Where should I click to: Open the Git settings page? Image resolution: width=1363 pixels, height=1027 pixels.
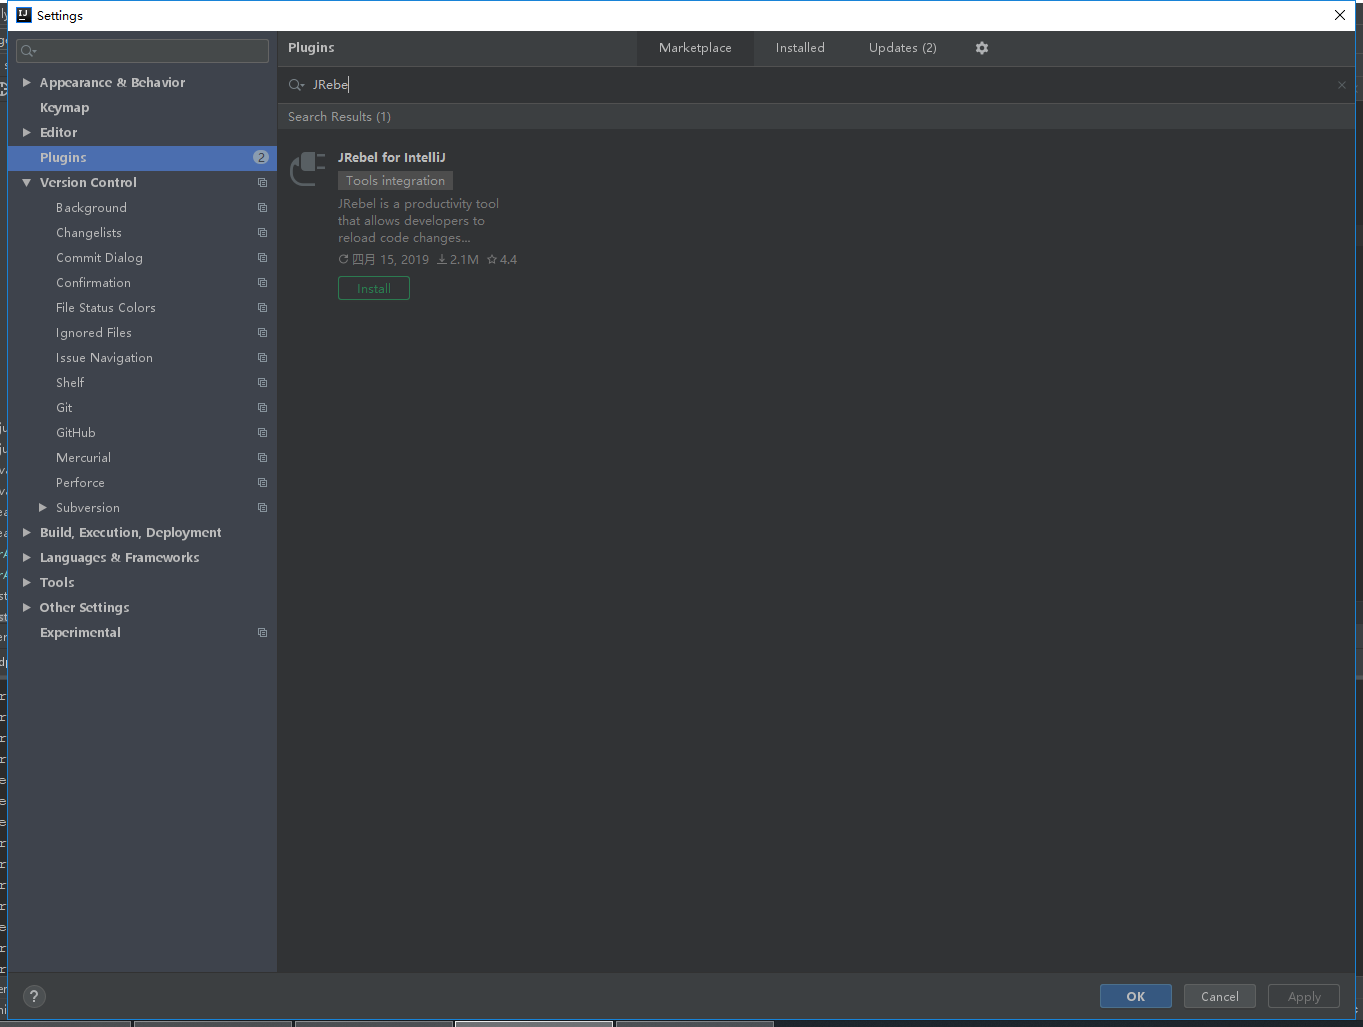click(64, 408)
